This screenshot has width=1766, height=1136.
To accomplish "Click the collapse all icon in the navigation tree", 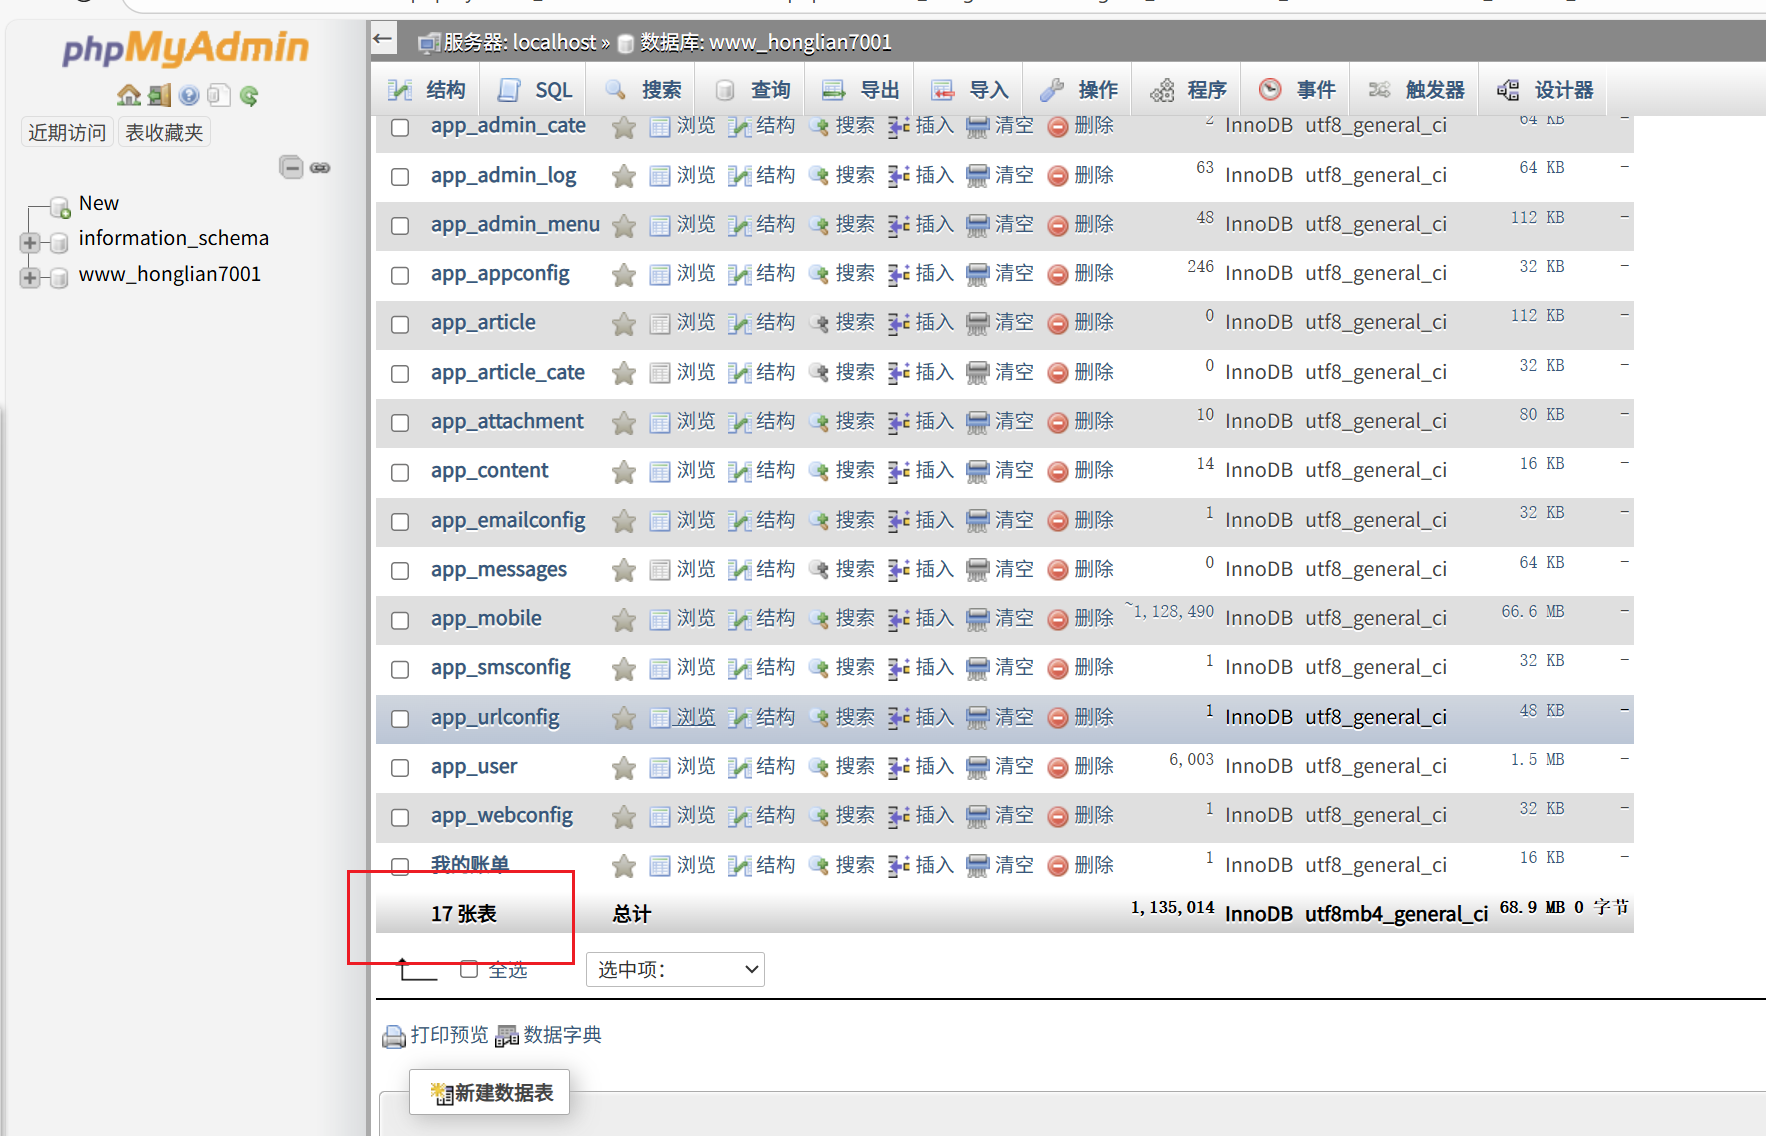I will pos(291,167).
